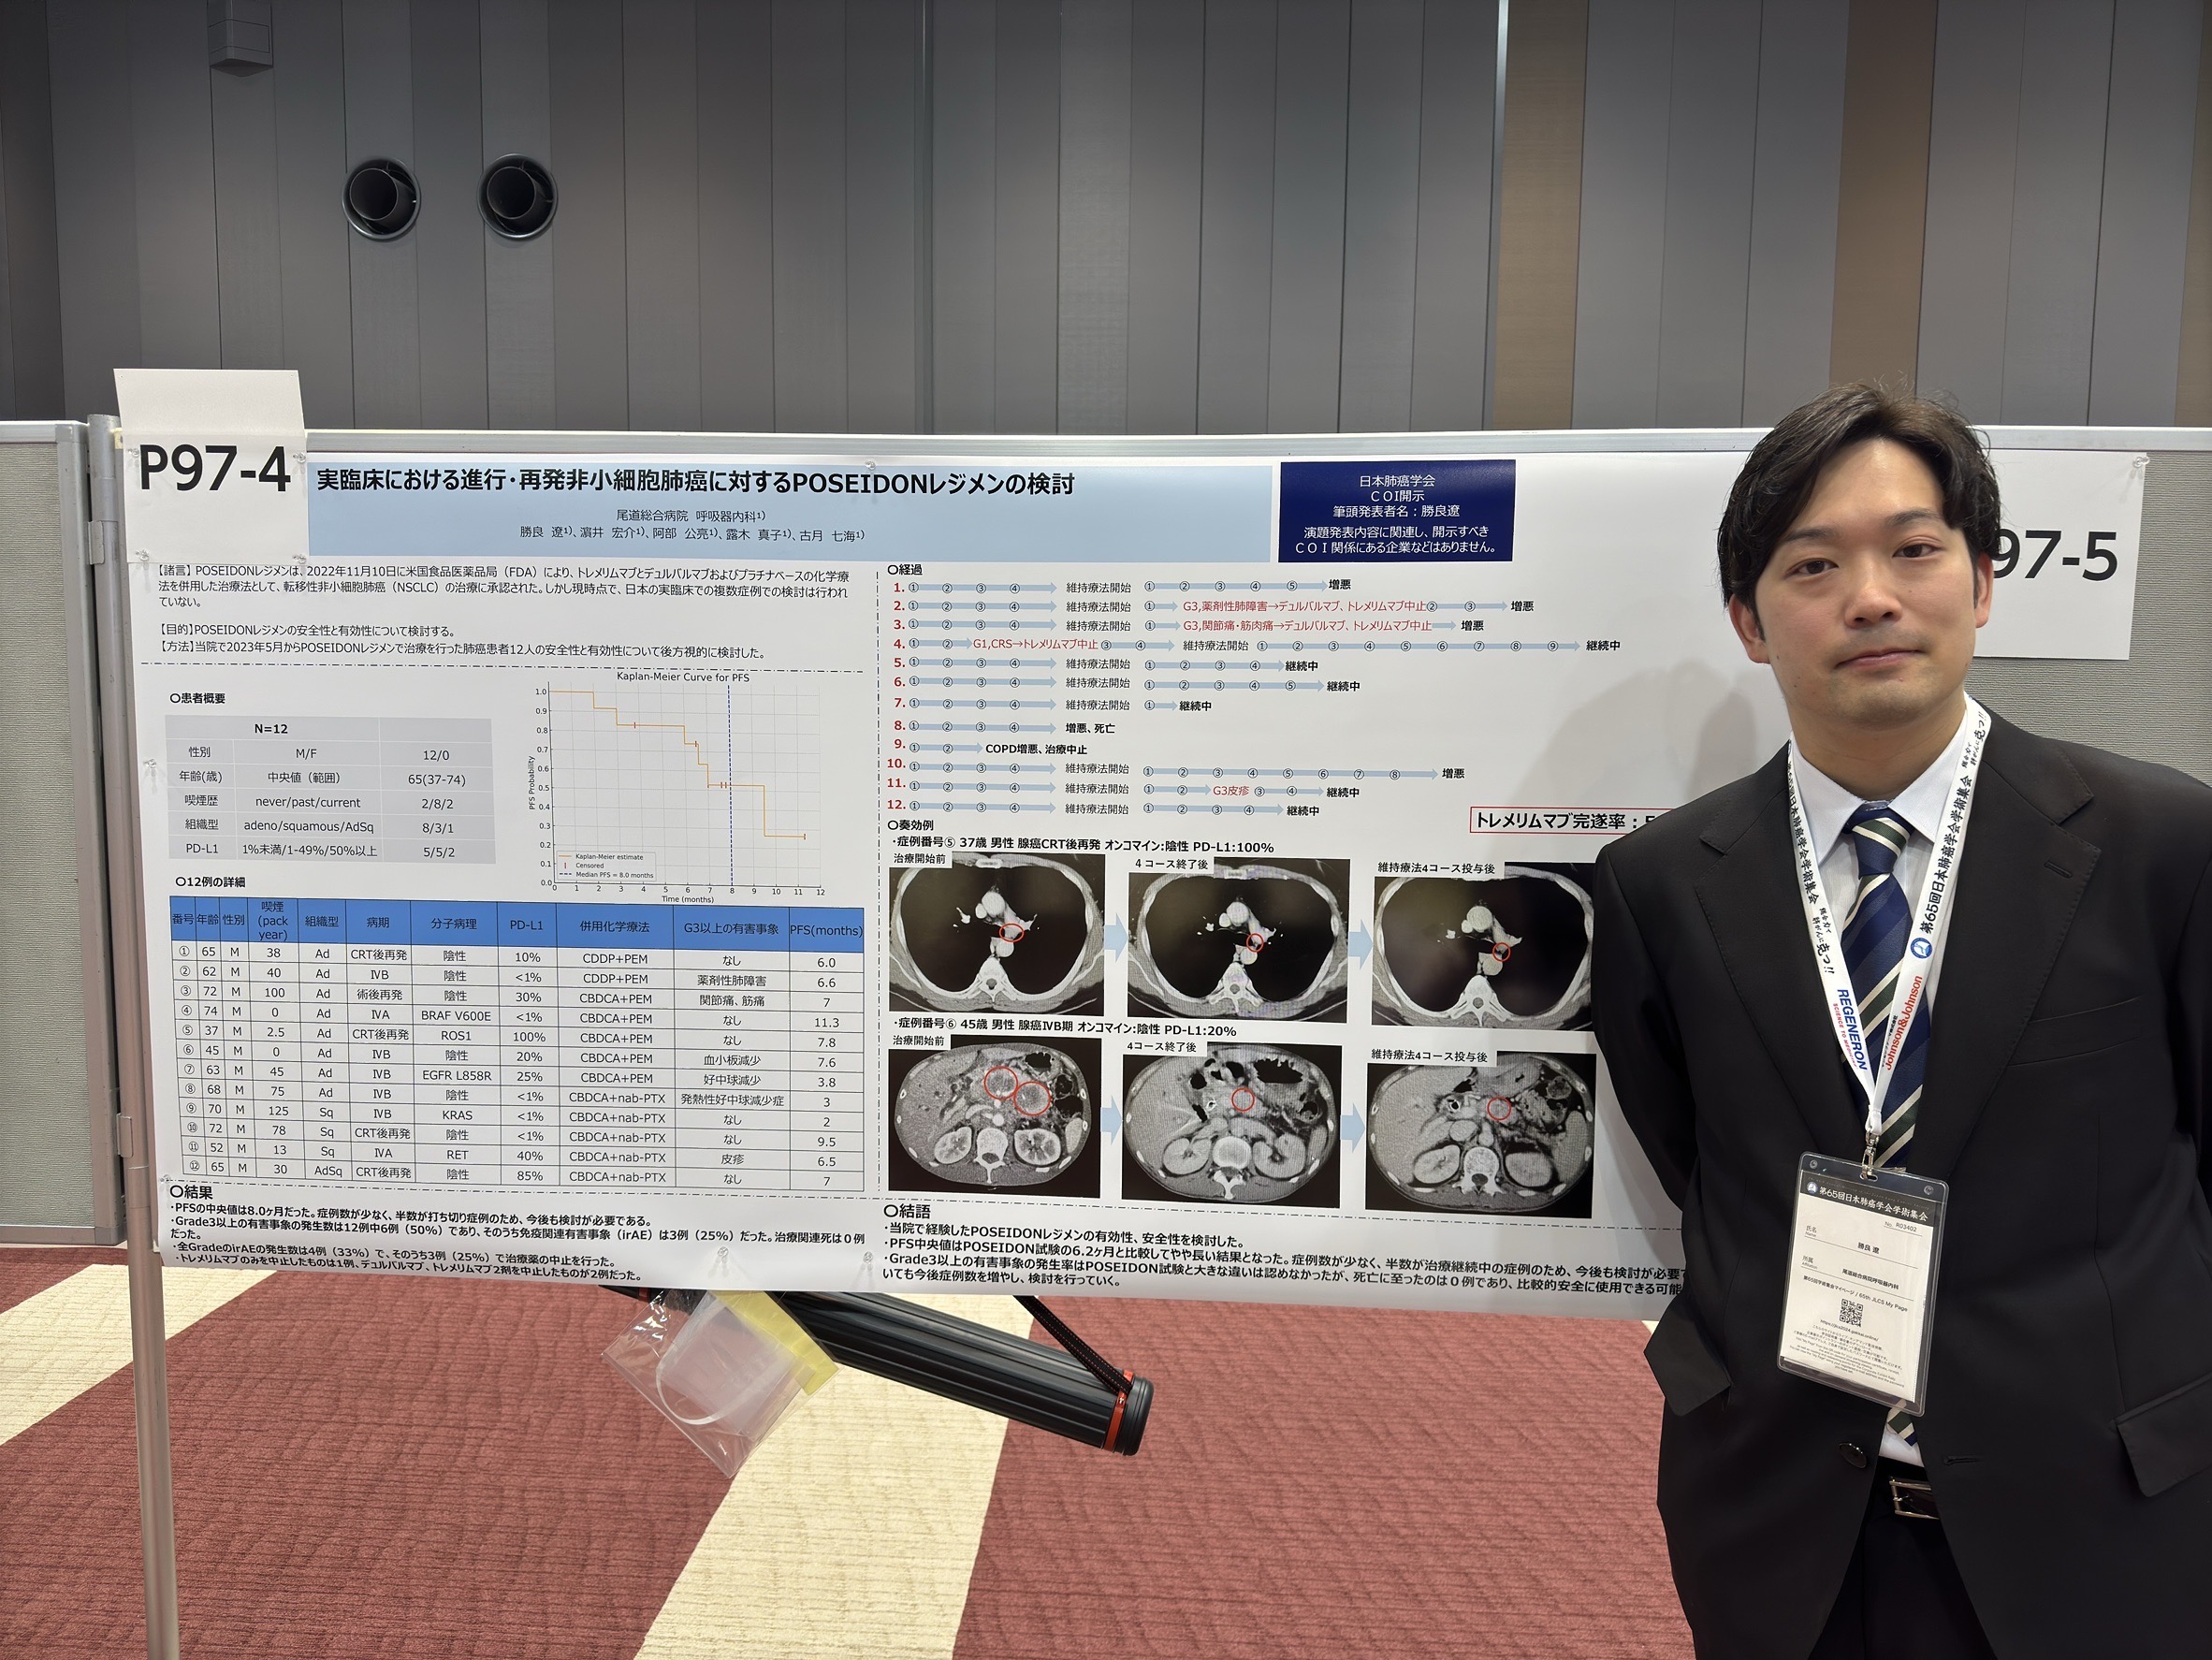This screenshot has height=1660, width=2212.
Task: Click the red G1,CRS→トレメリムマブ中止 note
Action: coord(1035,644)
